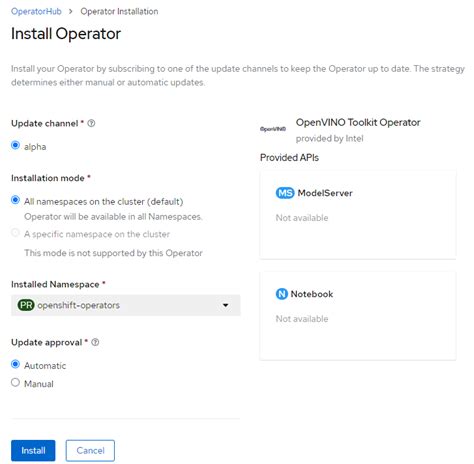This screenshot has height=464, width=474.
Task: Click the Notebook API title
Action: coord(312,294)
